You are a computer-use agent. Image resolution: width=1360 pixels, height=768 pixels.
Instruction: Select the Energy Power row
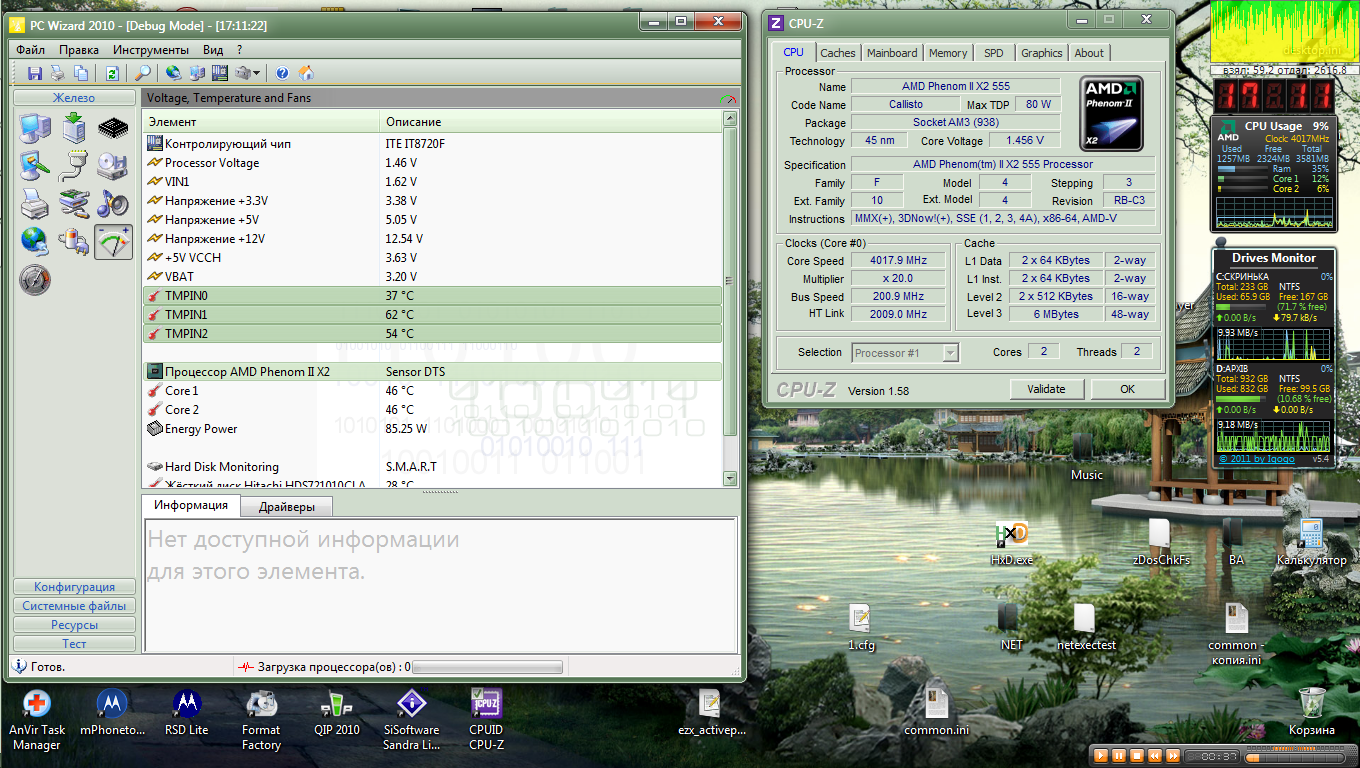point(432,429)
